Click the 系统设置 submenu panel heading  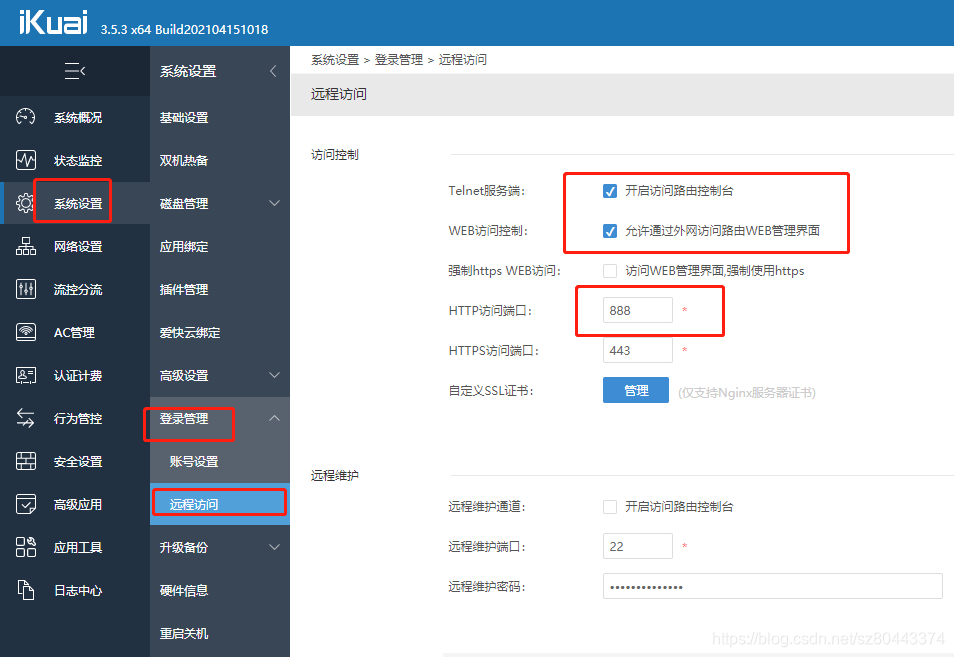[188, 71]
